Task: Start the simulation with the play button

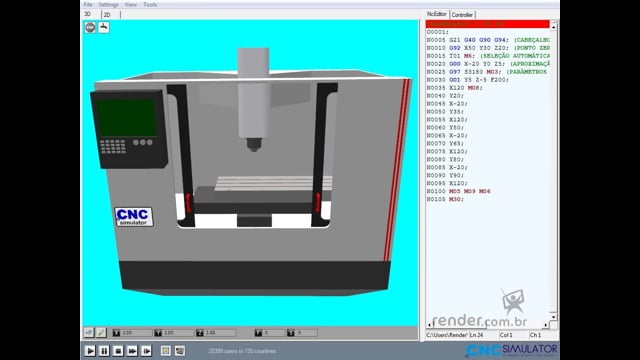Action: [90, 351]
